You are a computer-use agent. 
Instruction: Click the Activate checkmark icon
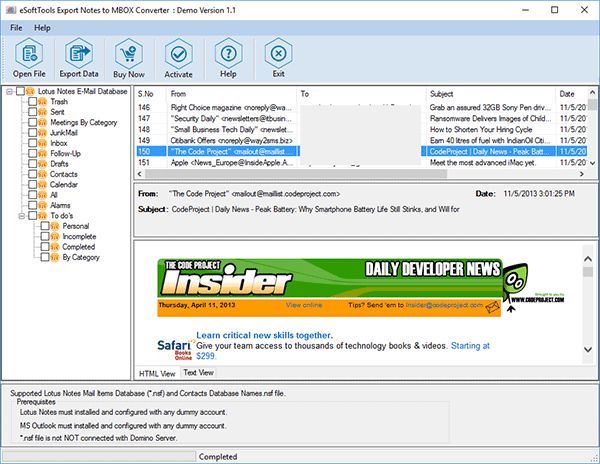click(178, 54)
